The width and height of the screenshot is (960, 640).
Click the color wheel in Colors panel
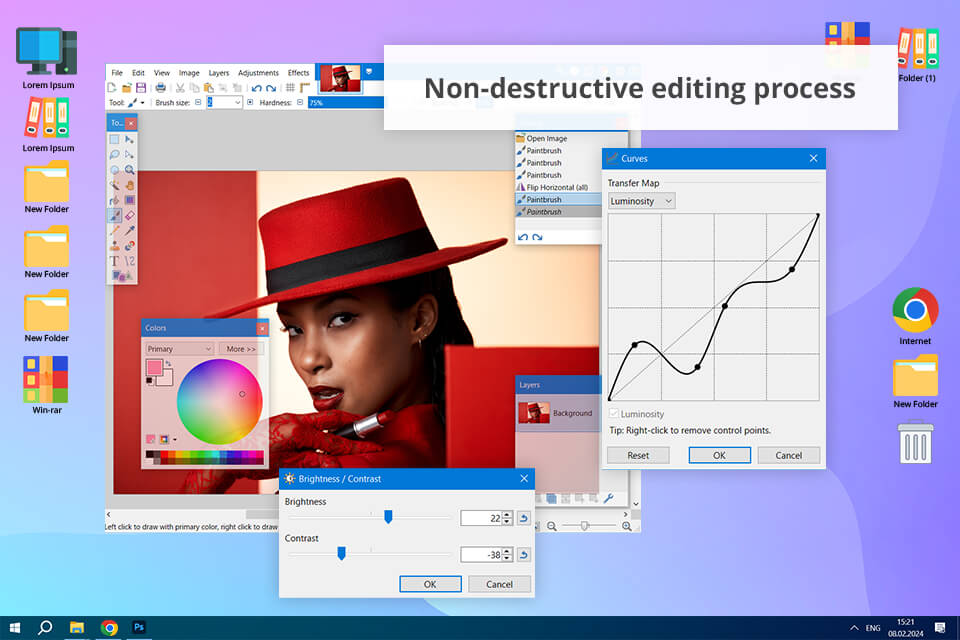tap(220, 401)
